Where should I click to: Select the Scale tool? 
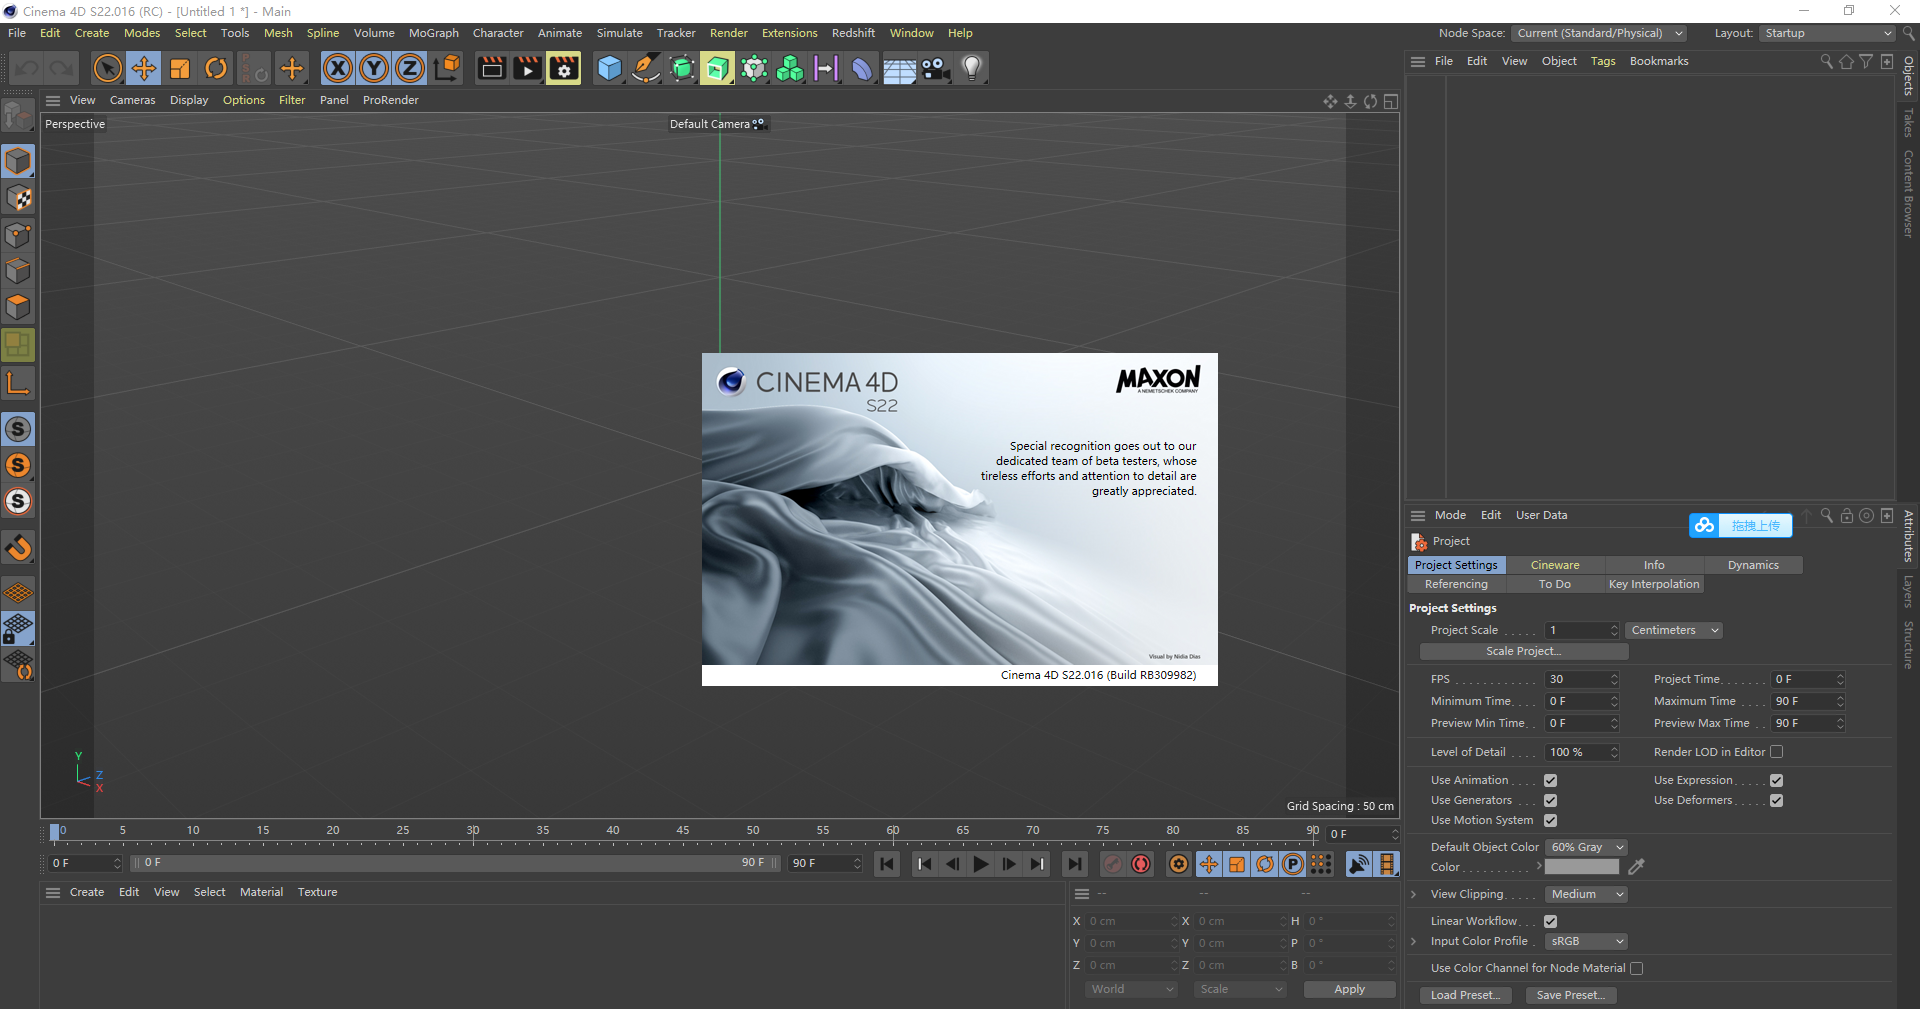(x=180, y=68)
